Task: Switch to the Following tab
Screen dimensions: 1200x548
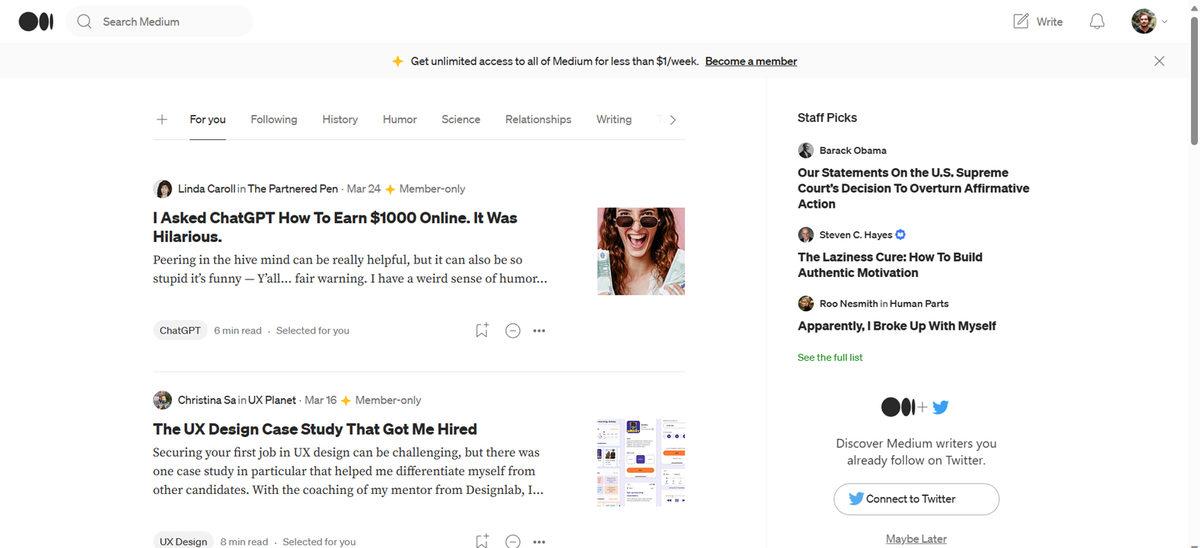Action: point(274,119)
